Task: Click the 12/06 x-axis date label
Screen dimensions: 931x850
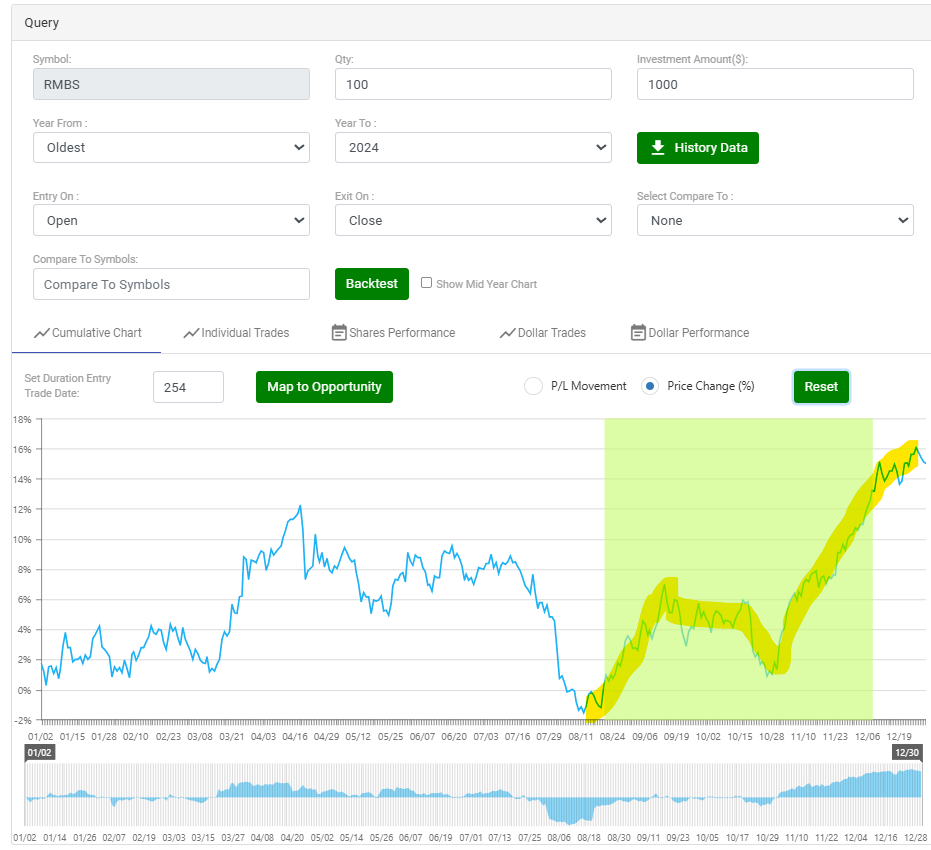Action: [867, 737]
